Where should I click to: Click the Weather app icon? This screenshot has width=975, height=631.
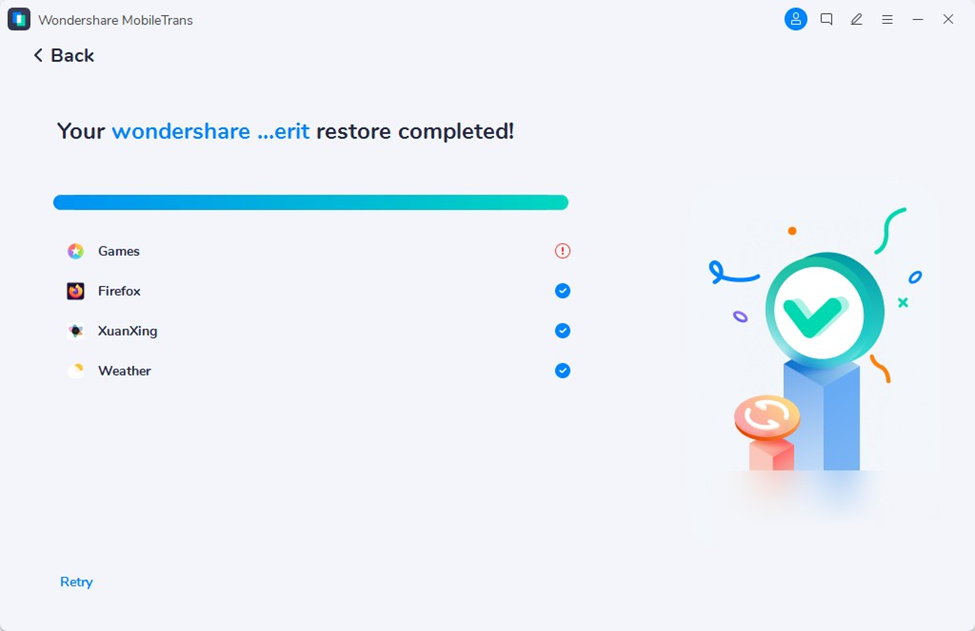coord(76,371)
